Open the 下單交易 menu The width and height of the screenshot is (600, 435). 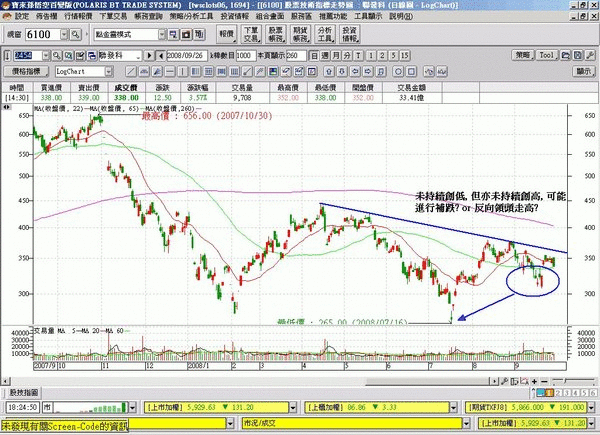pos(113,16)
